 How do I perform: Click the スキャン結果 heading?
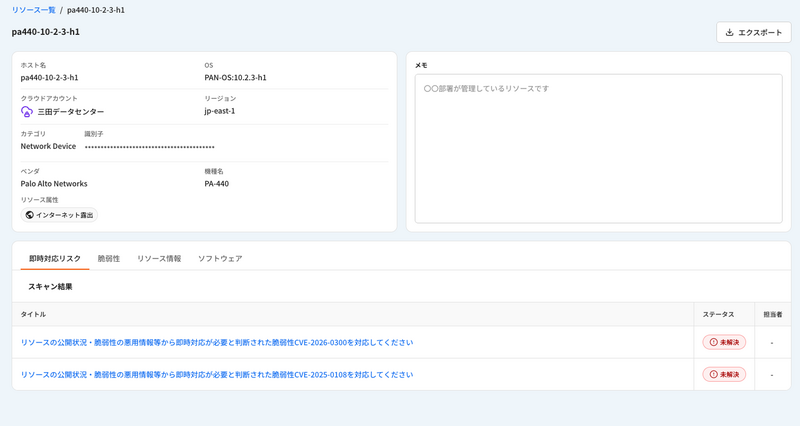tap(50, 287)
